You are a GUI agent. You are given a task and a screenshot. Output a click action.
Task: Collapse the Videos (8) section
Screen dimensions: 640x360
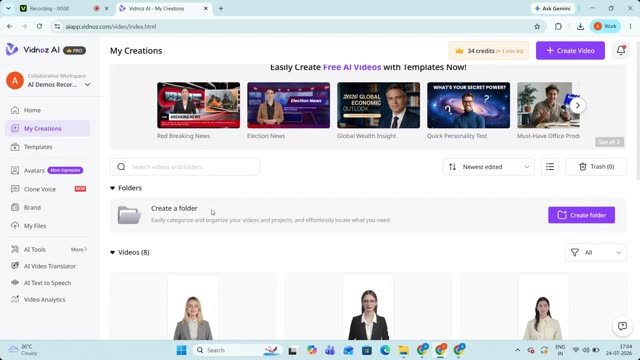pyautogui.click(x=112, y=253)
